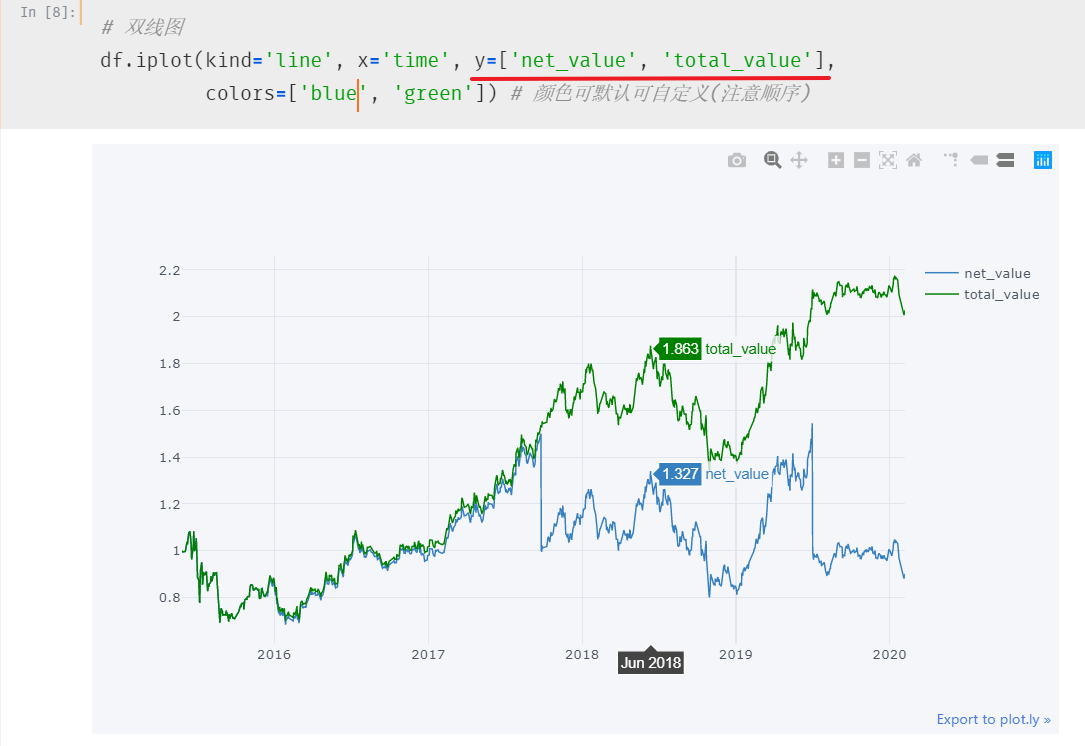
Task: Toggle spike lines on the chart
Action: tap(949, 160)
